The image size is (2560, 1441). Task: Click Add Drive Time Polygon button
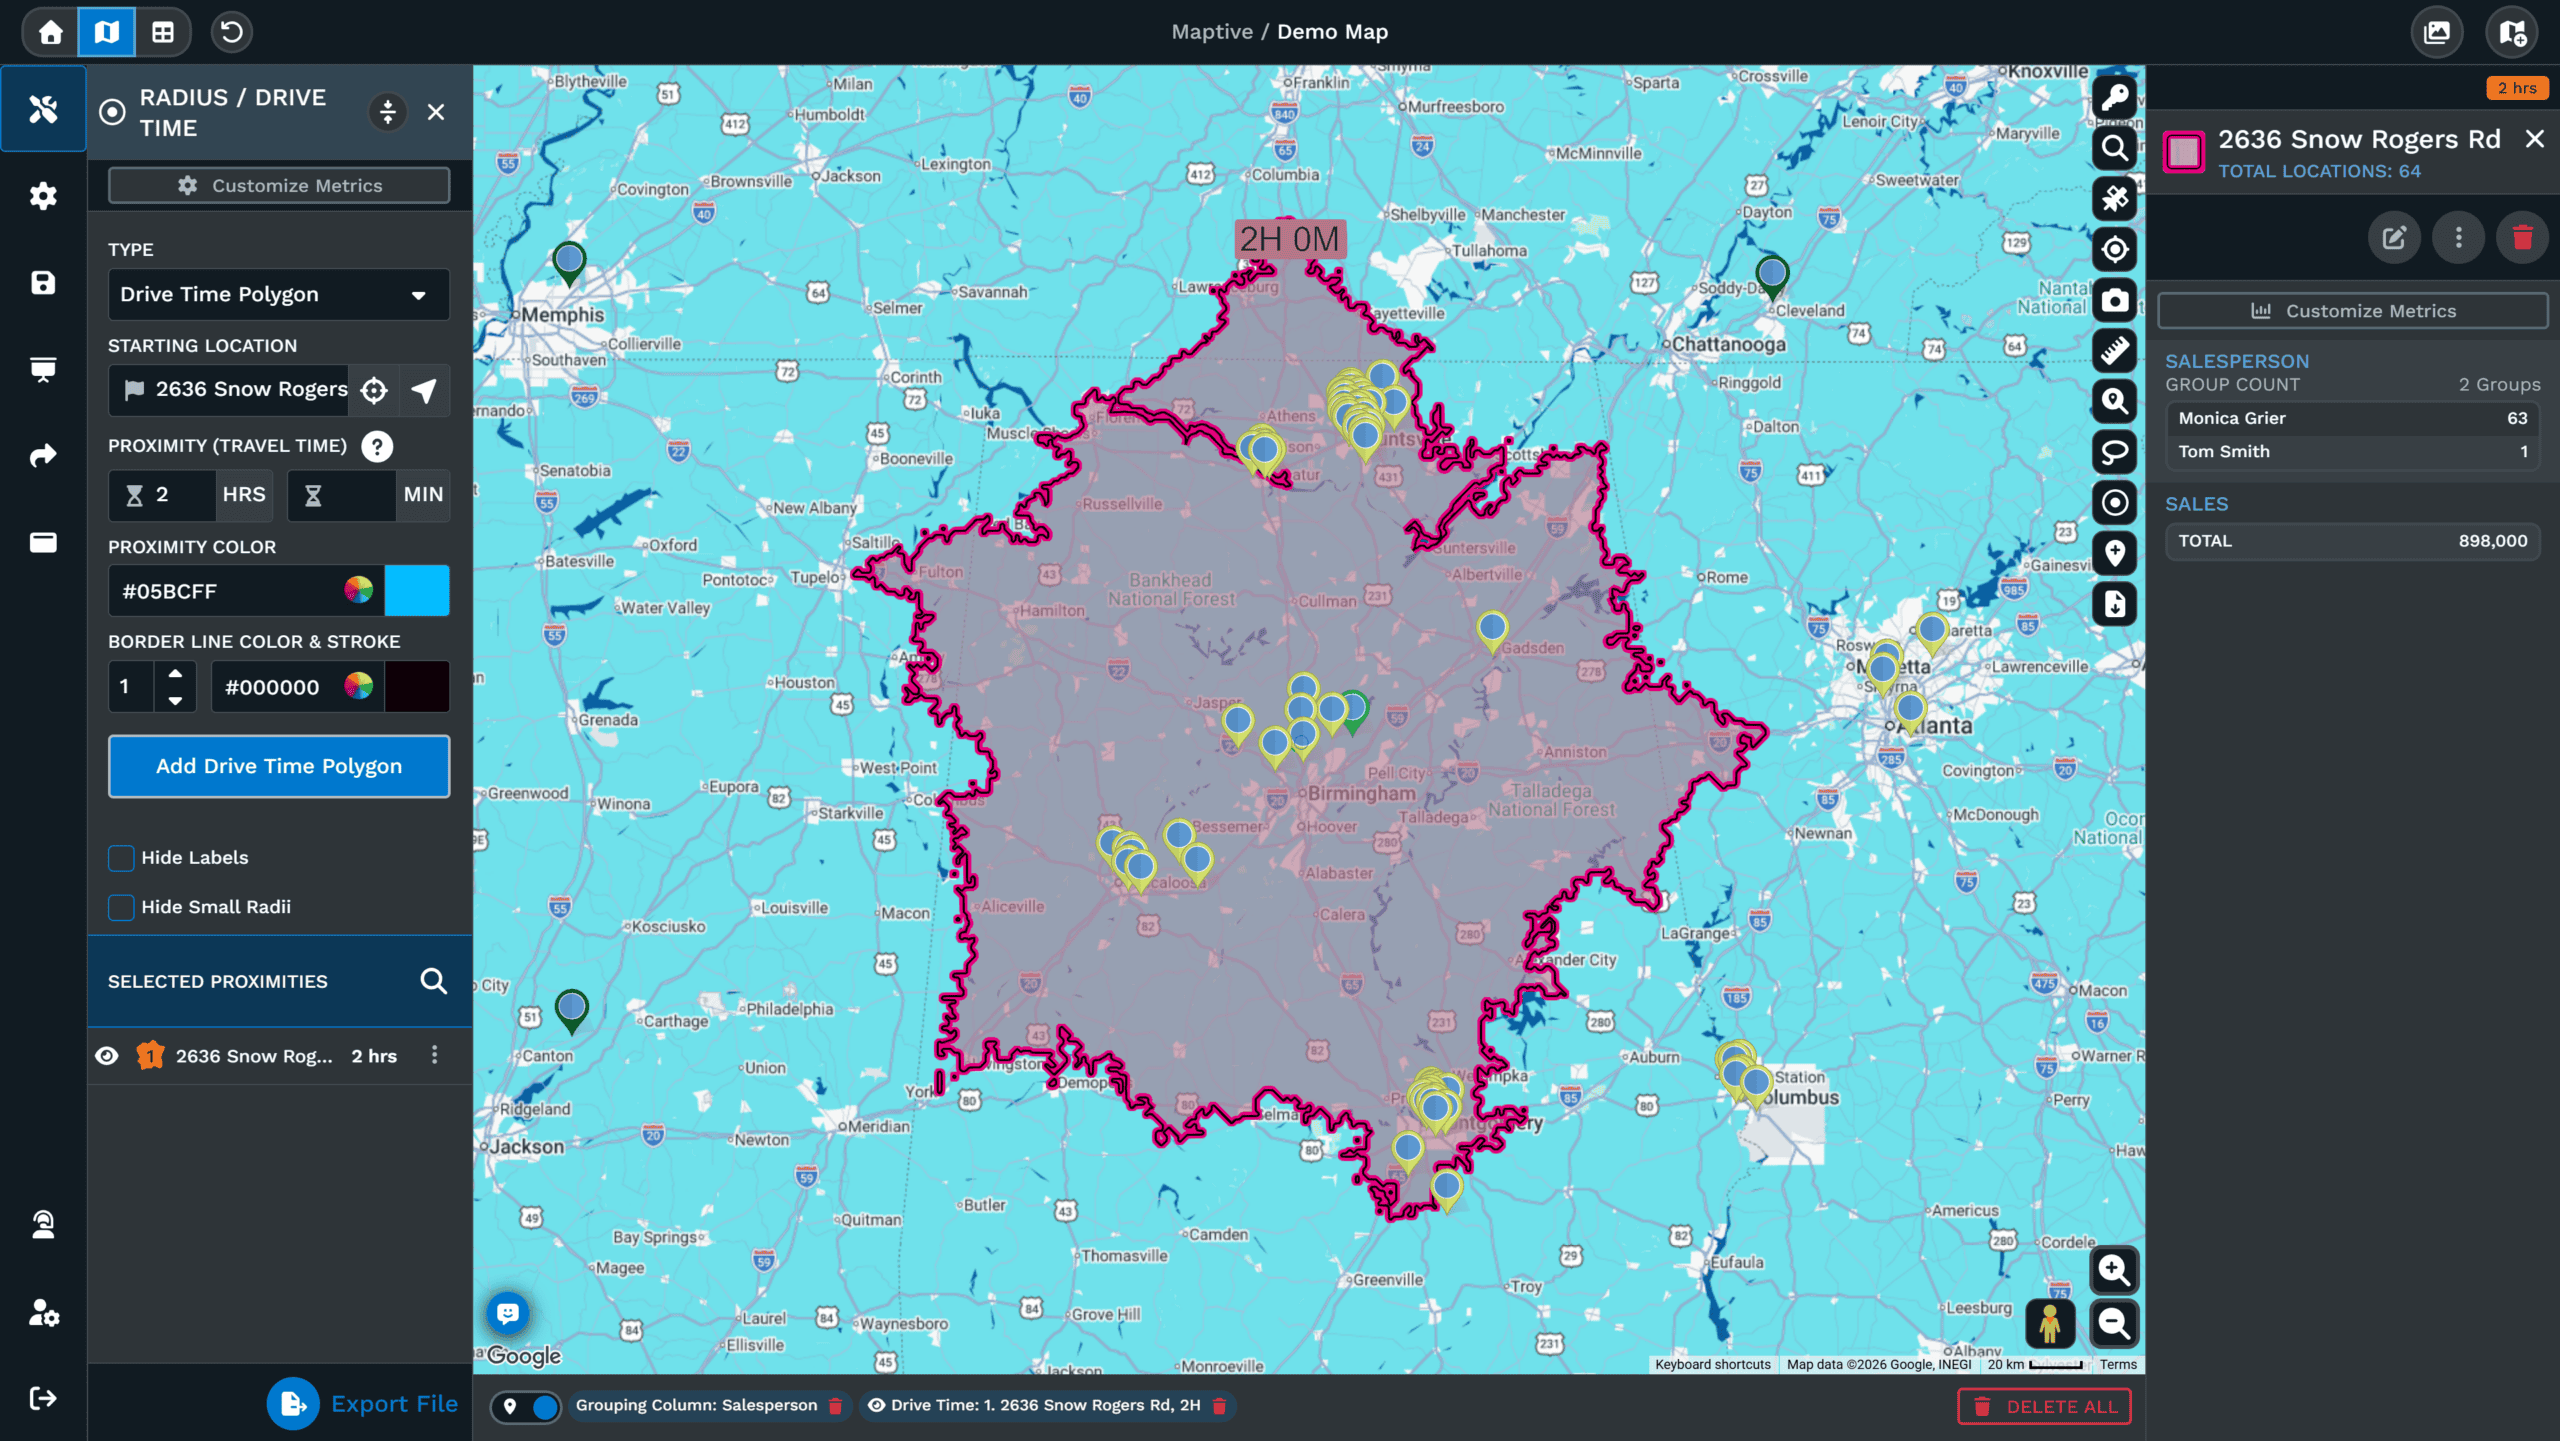coord(279,766)
